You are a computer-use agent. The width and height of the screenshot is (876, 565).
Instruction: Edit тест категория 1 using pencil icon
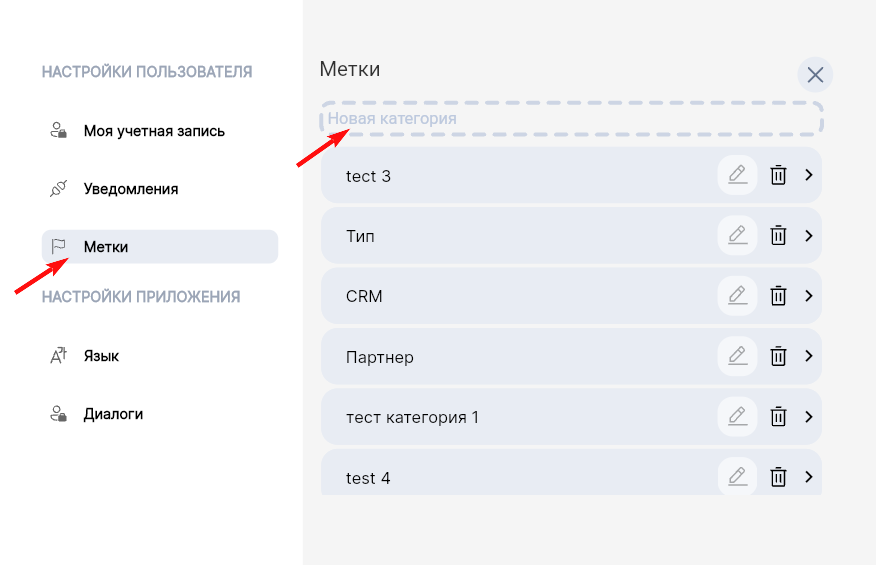[x=737, y=416]
